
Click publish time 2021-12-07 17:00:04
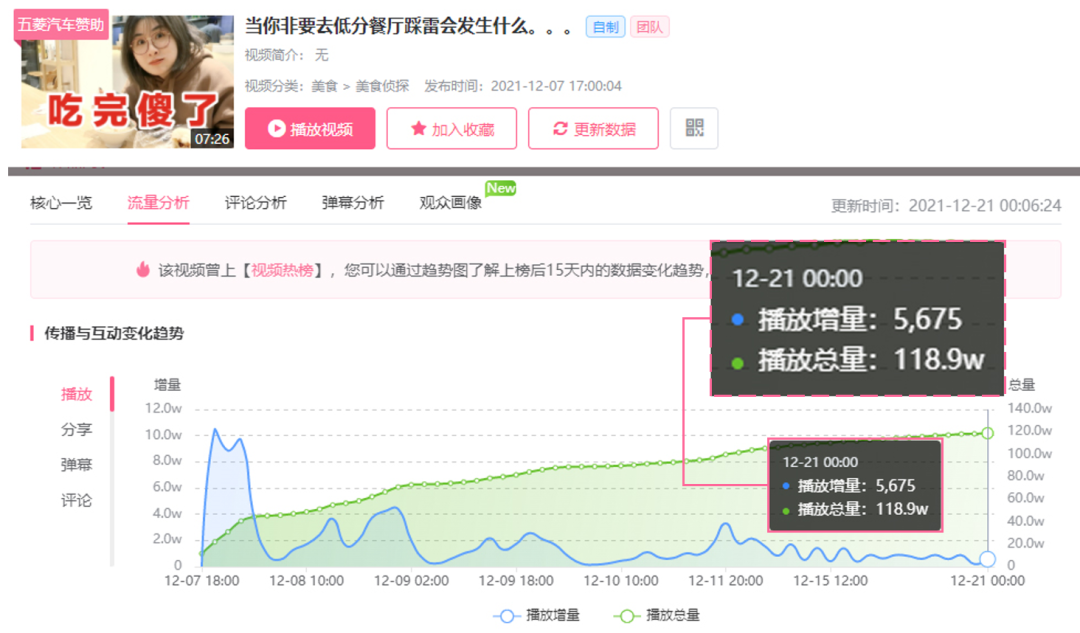556,86
